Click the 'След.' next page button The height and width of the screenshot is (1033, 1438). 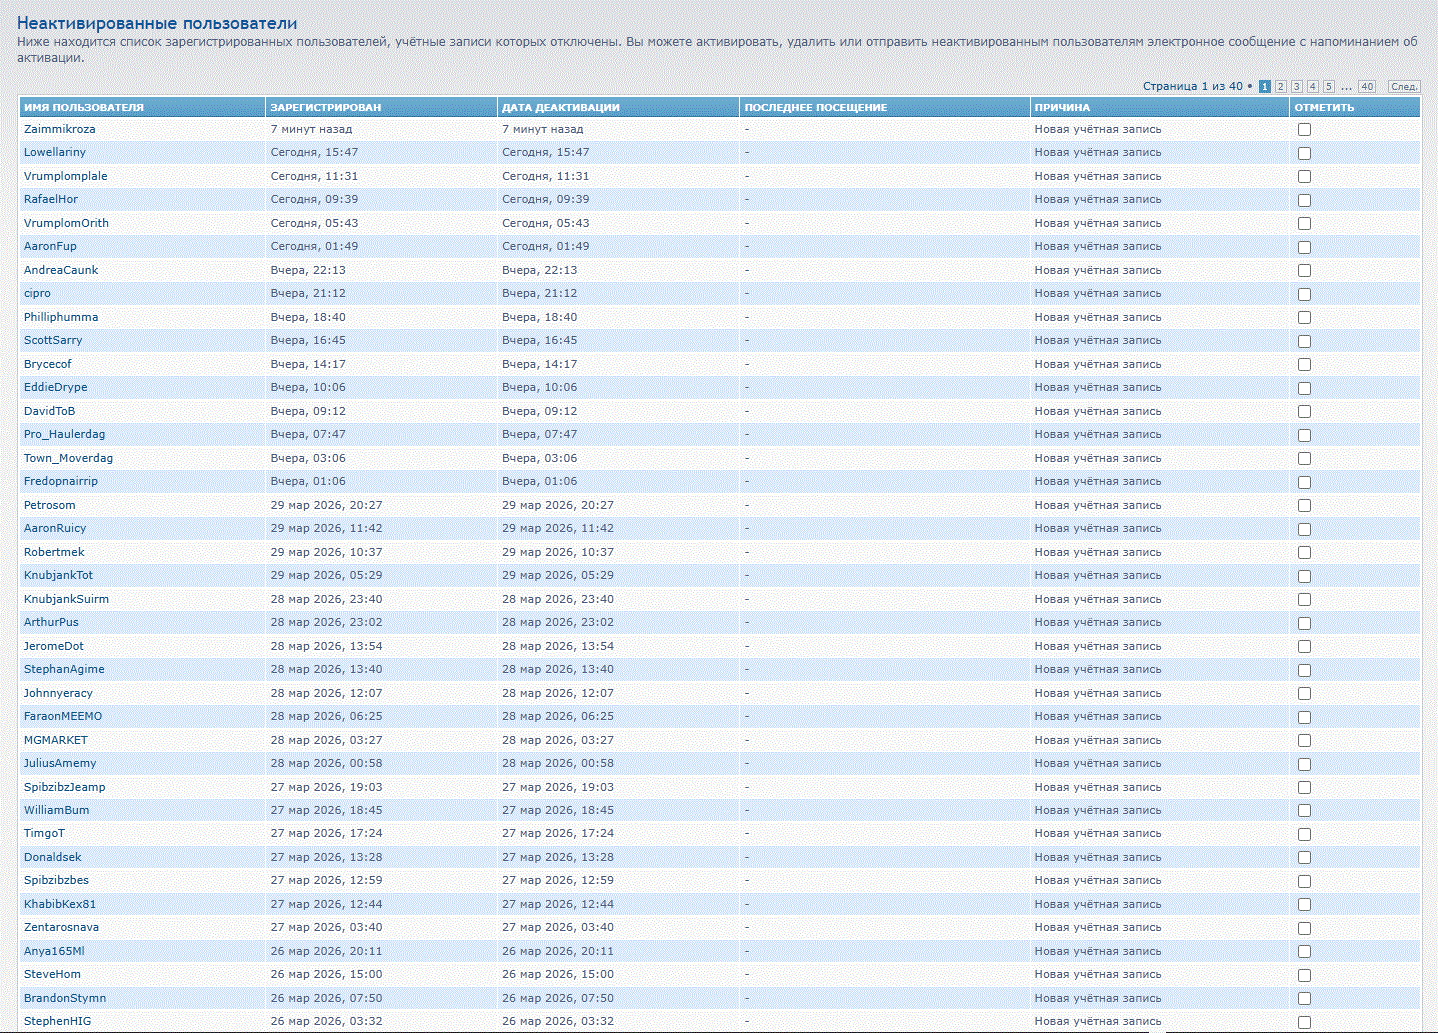click(1404, 87)
